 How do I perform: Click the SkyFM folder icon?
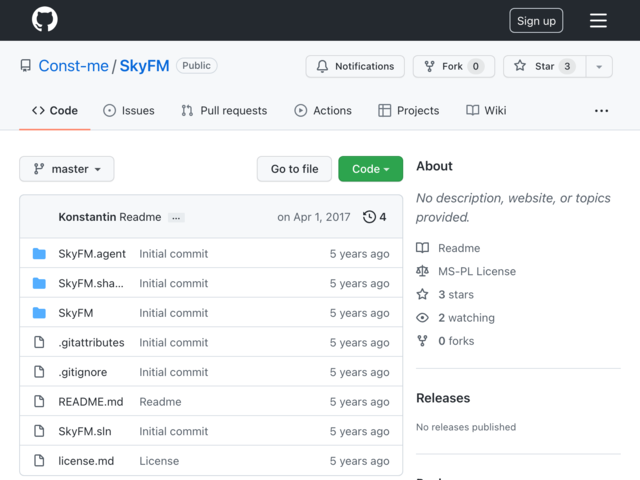(x=39, y=313)
